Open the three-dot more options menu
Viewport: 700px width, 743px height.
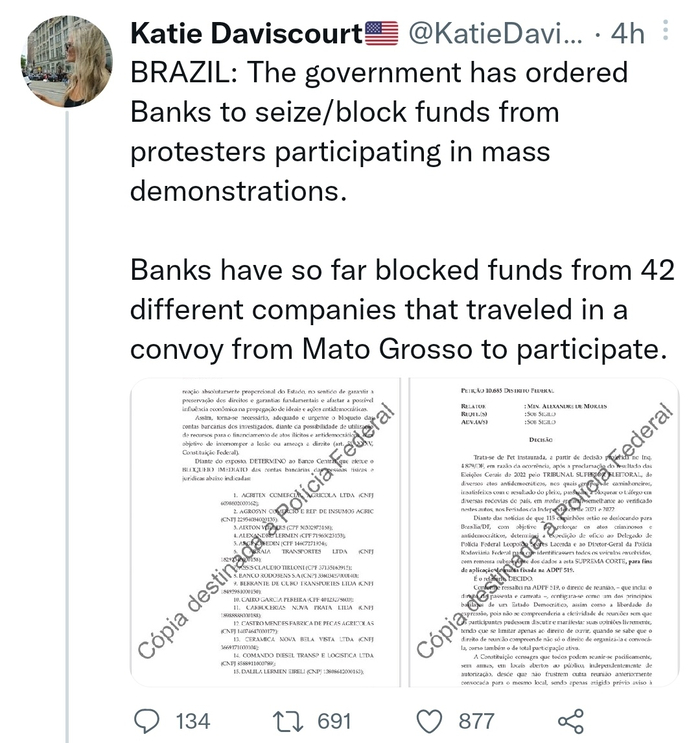[x=665, y=30]
